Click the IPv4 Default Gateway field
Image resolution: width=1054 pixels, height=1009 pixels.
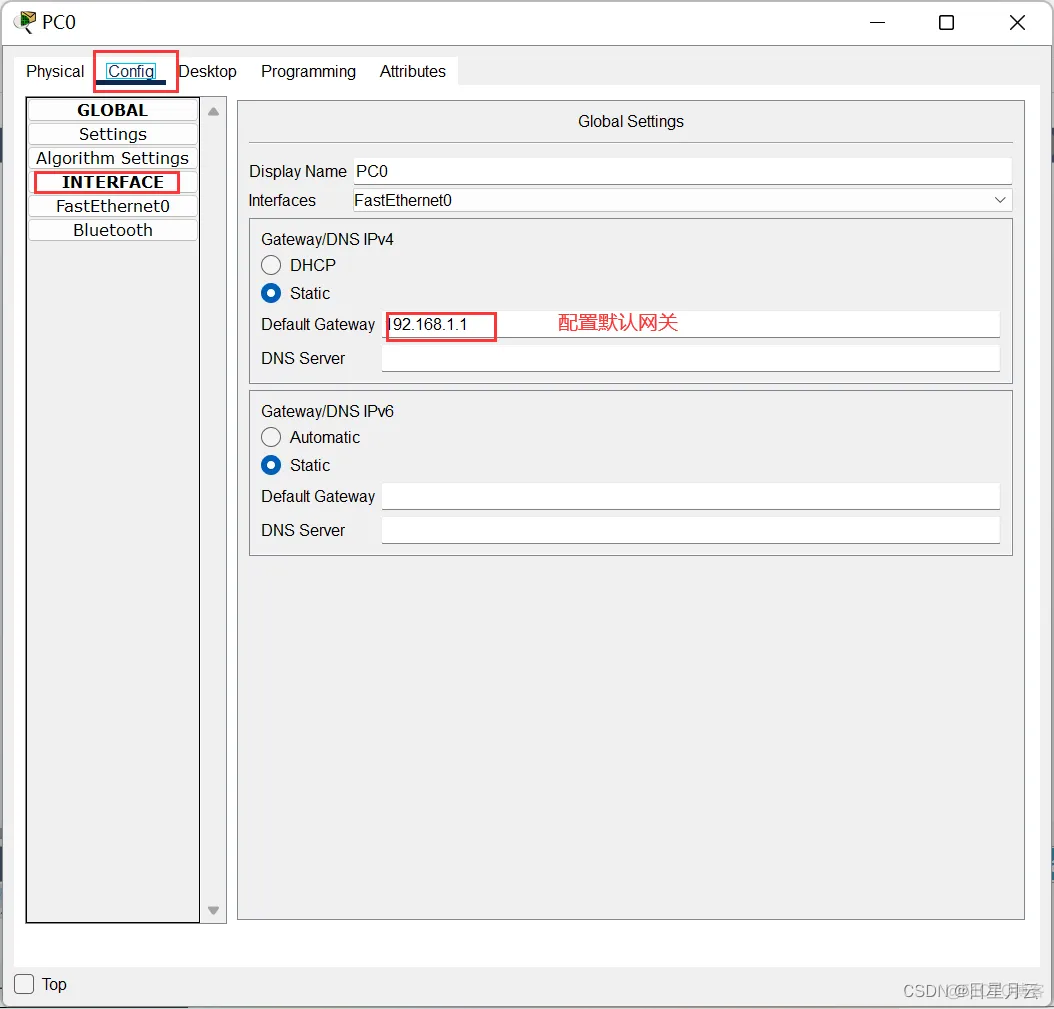[690, 325]
